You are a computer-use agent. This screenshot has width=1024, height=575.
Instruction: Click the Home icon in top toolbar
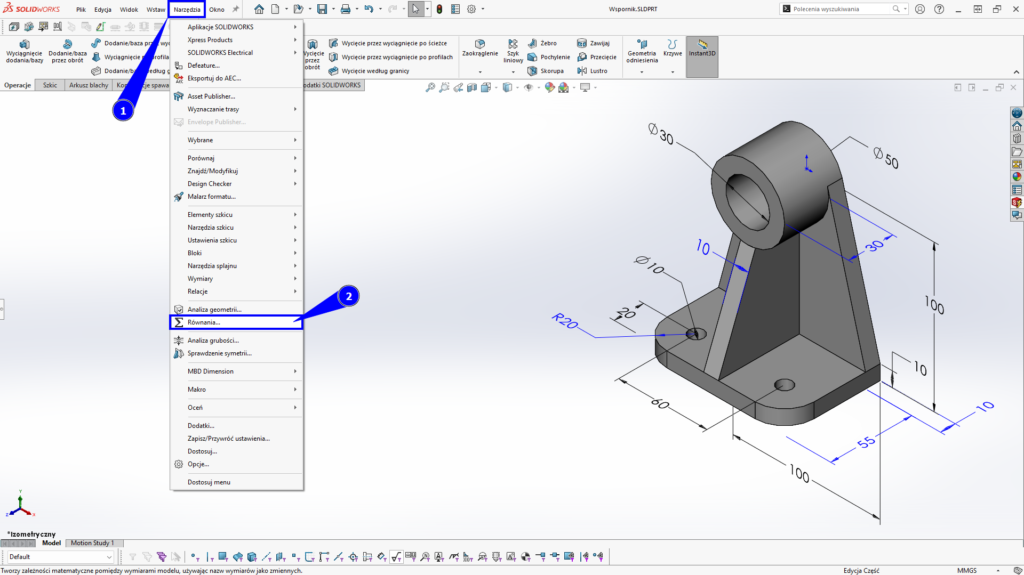(x=259, y=9)
